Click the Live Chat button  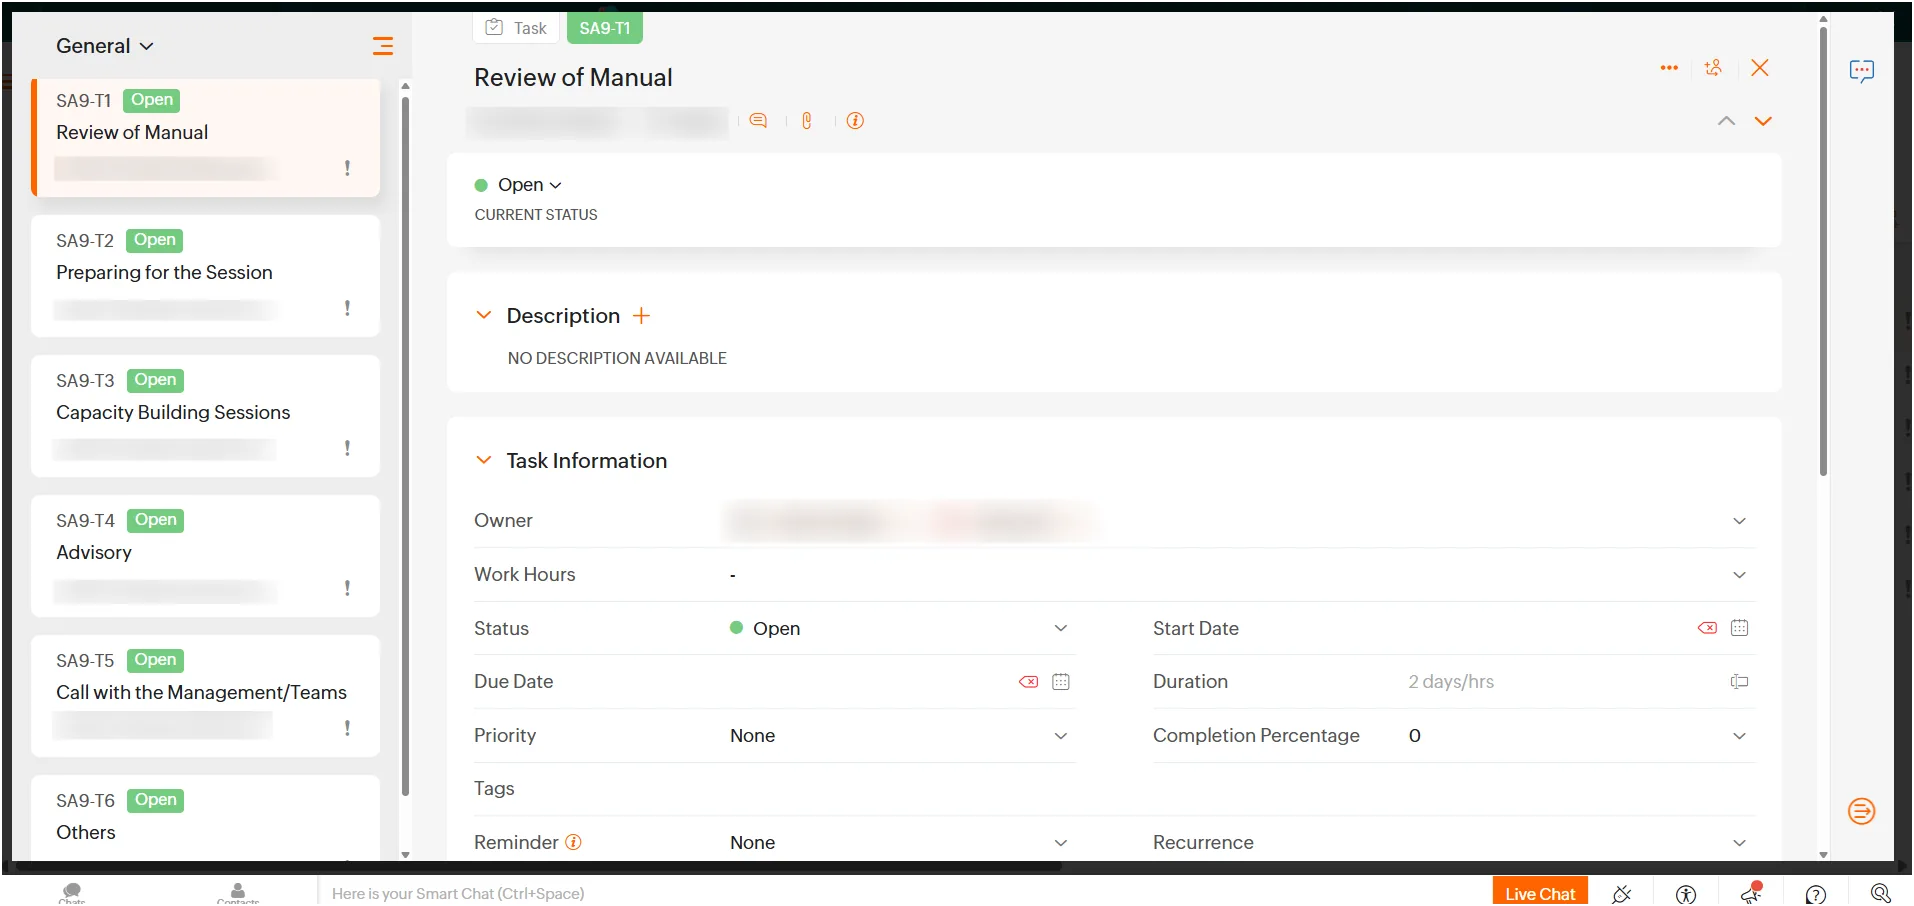tap(1540, 893)
